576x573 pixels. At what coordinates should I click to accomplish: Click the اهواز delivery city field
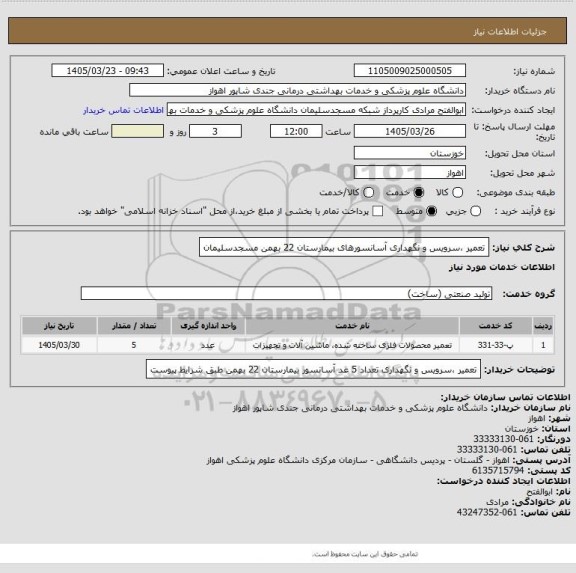coord(410,173)
